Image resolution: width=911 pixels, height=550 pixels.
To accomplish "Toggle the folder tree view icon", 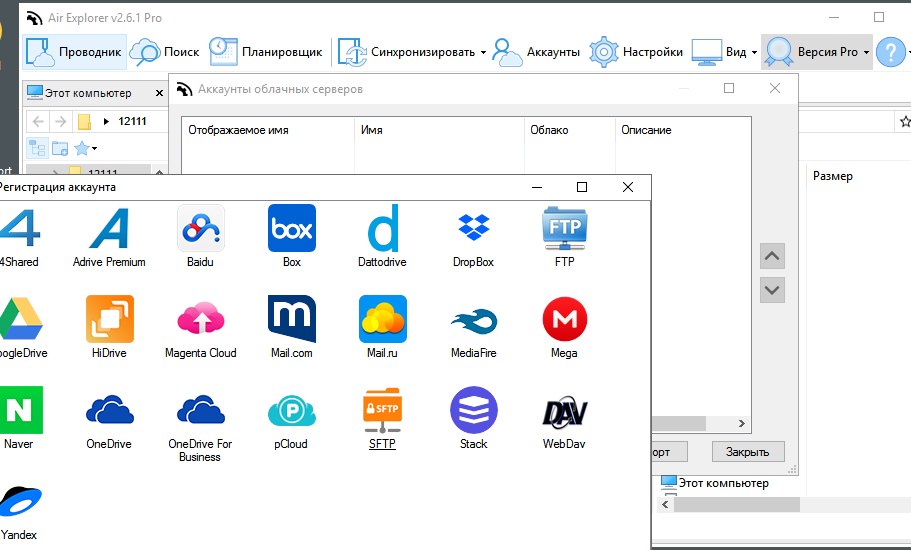I will click(x=37, y=148).
